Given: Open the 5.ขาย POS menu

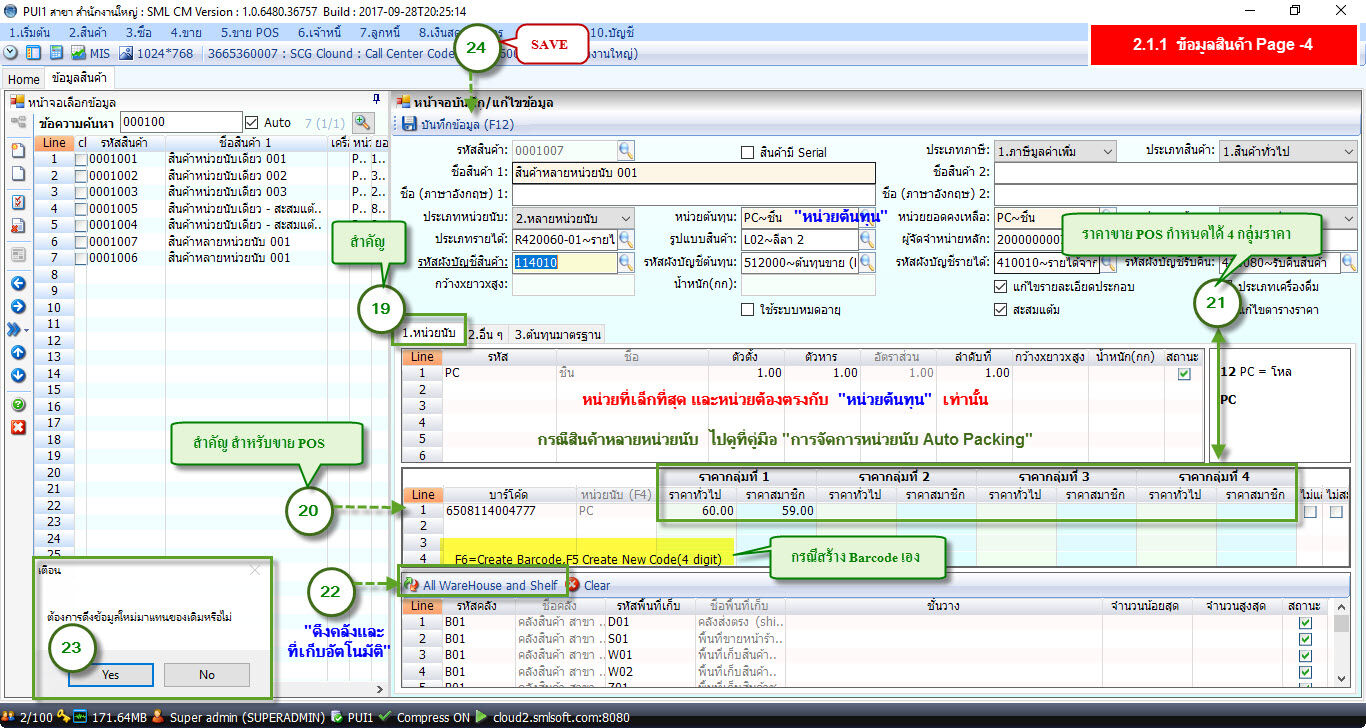Looking at the screenshot, I should pos(250,32).
